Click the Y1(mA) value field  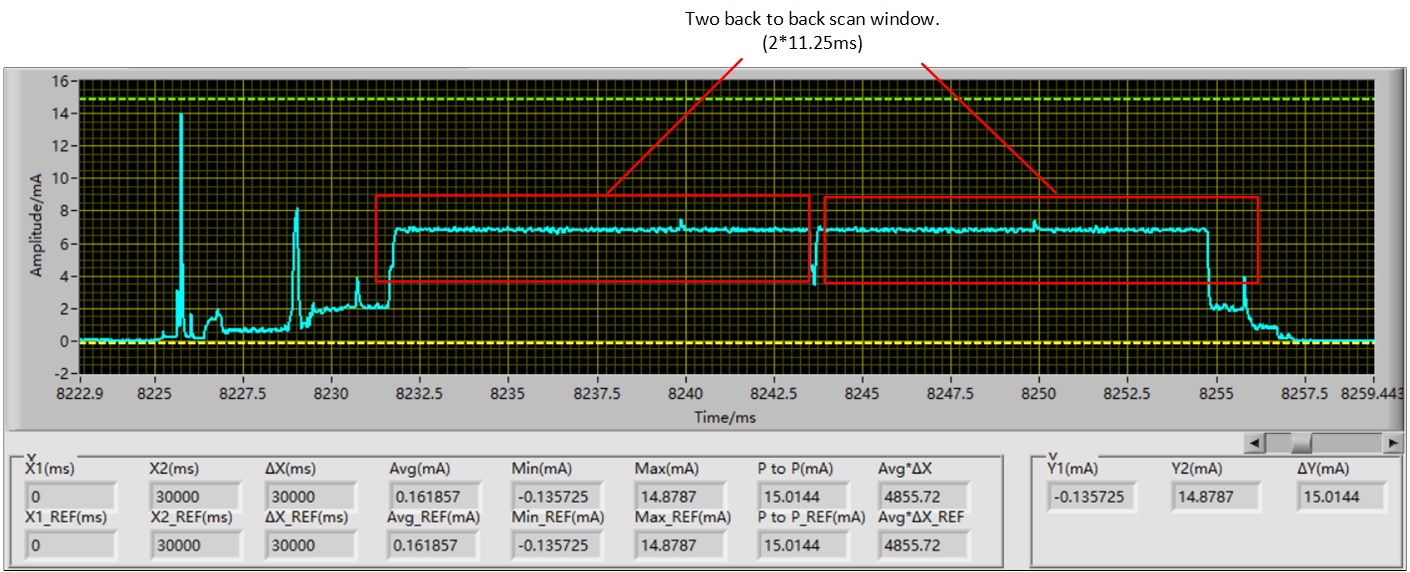tap(1091, 497)
